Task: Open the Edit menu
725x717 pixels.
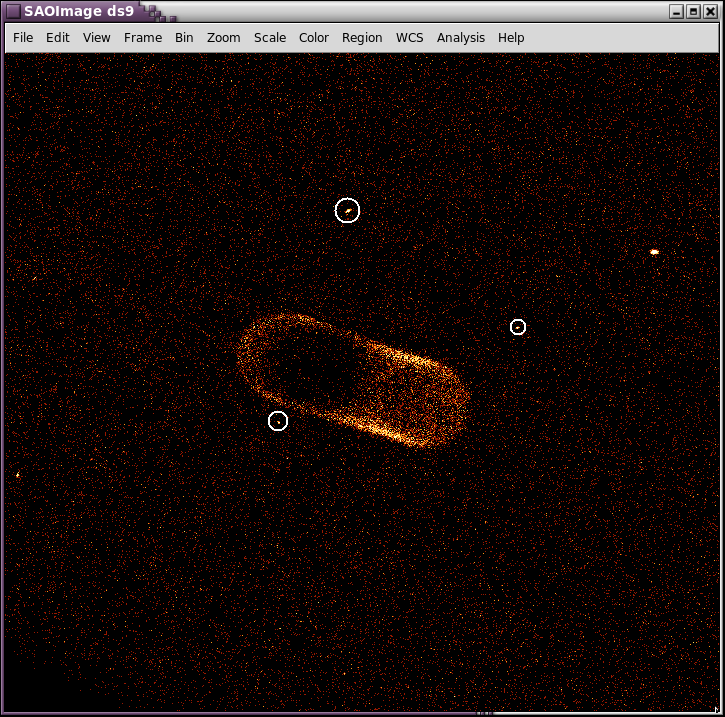Action: [x=58, y=37]
